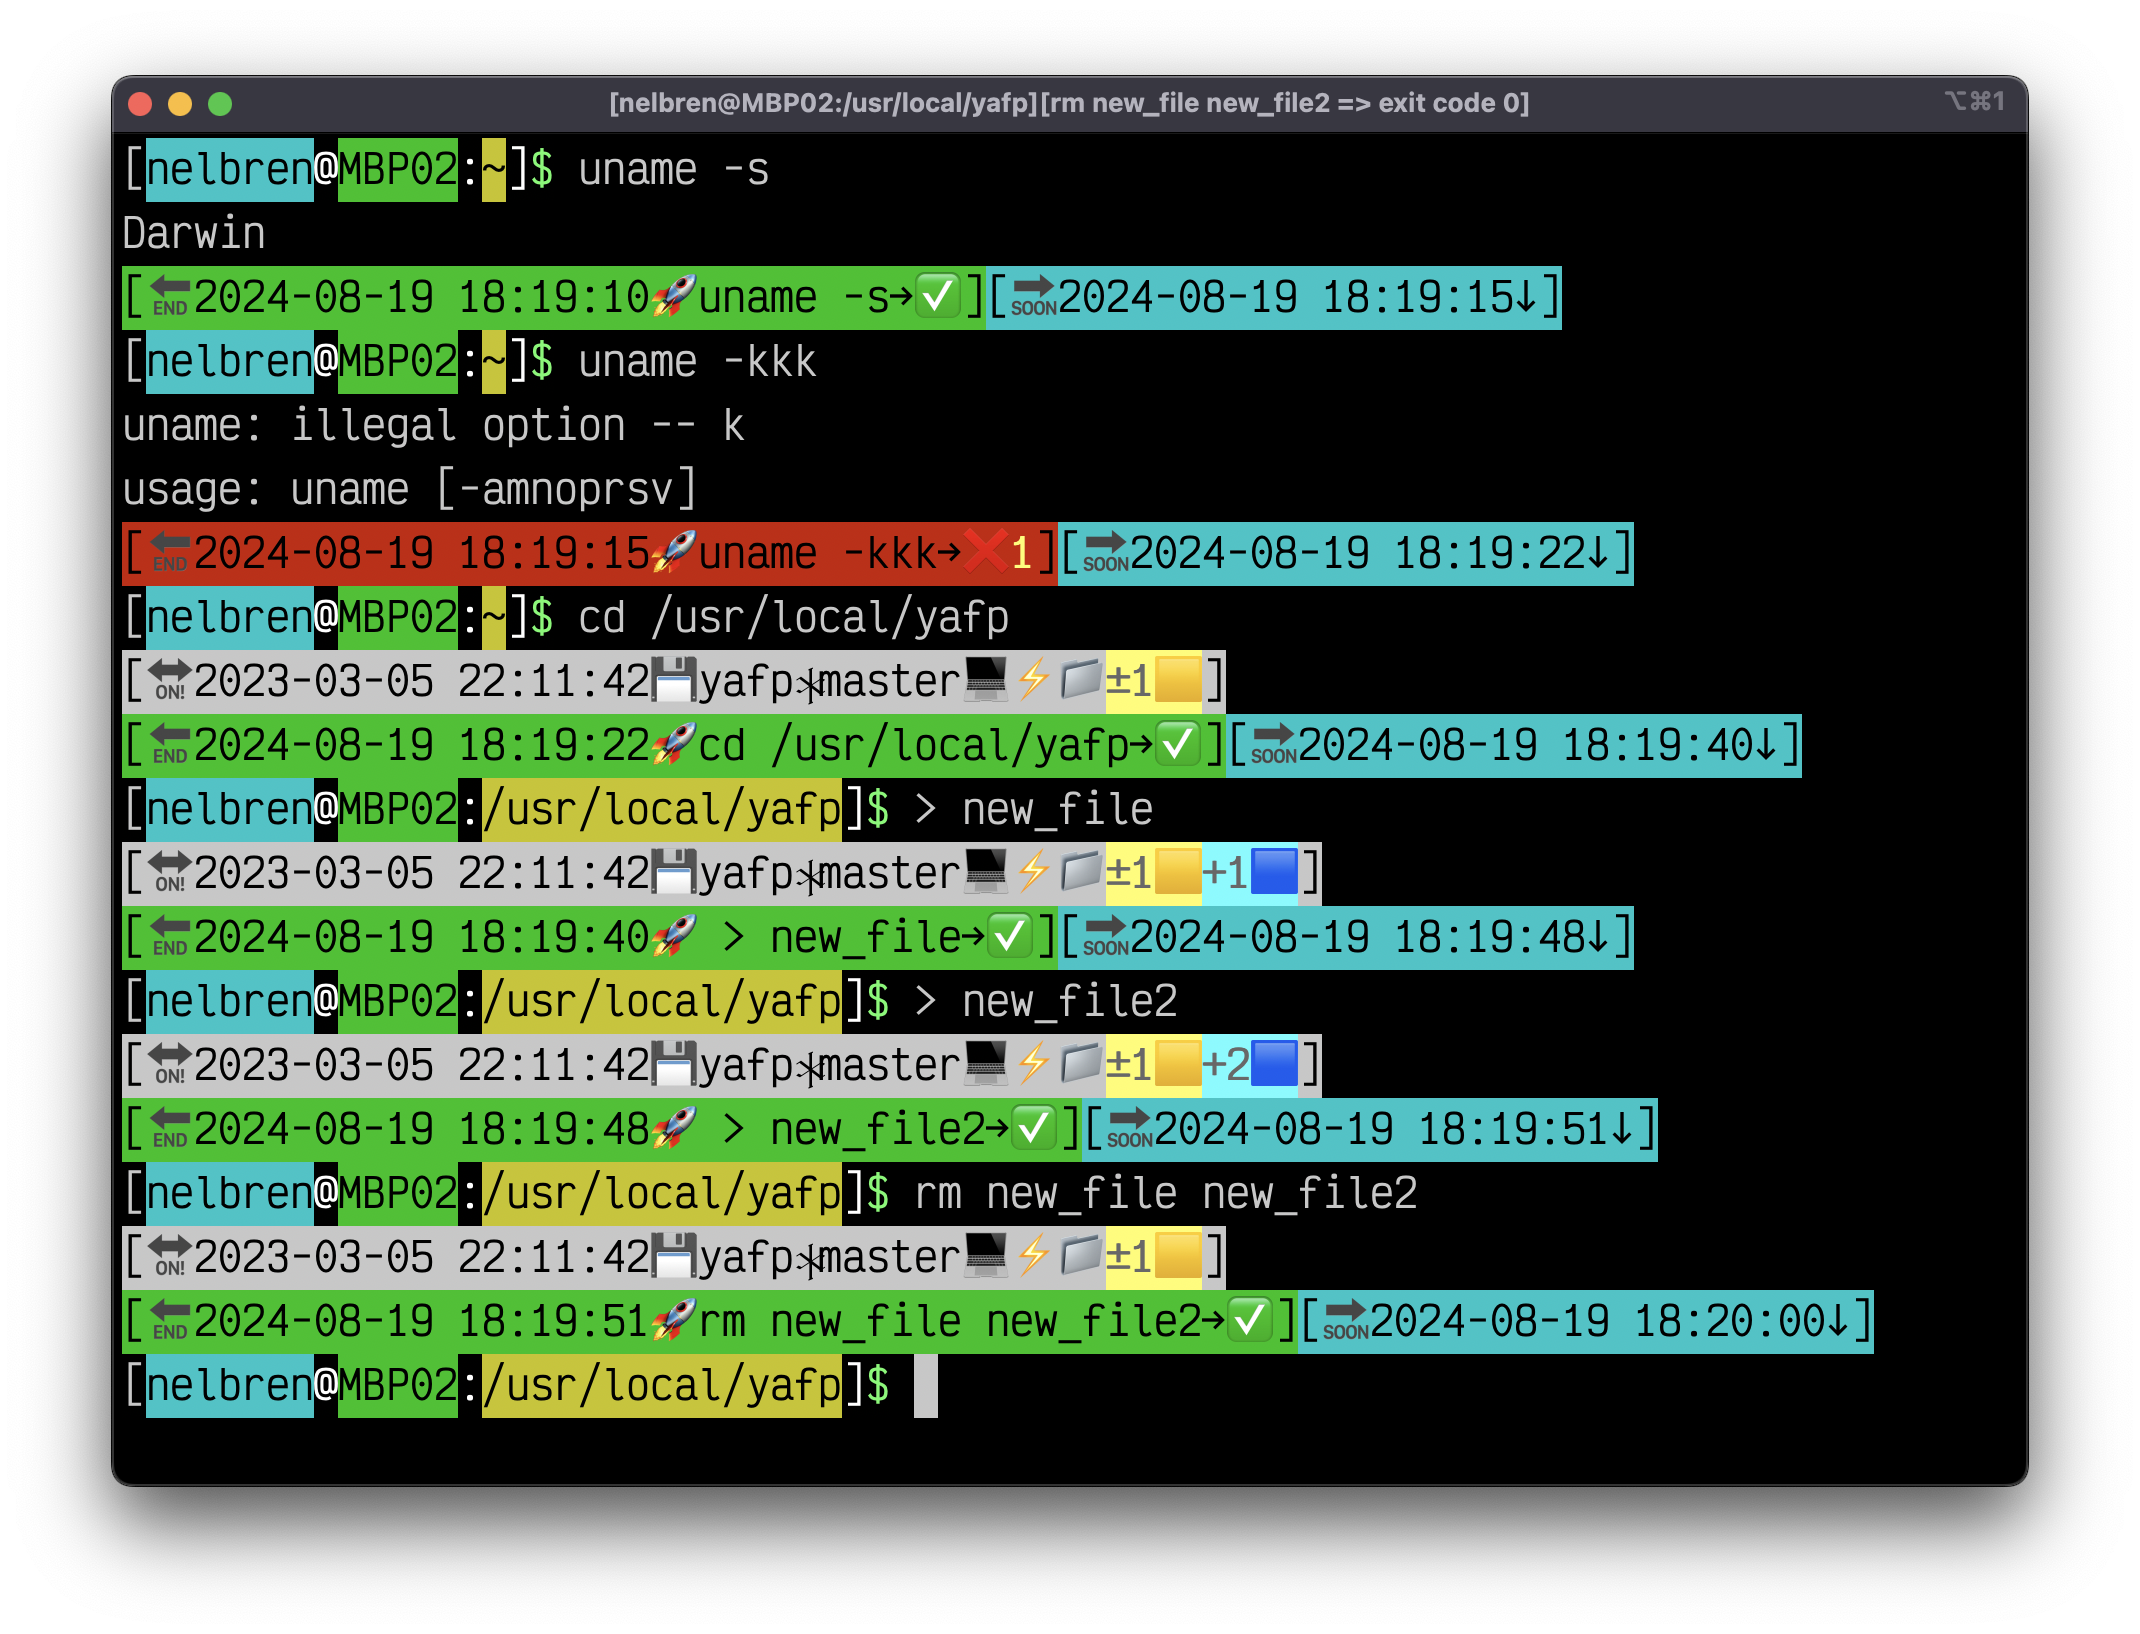The image size is (2140, 1634).
Task: Click the ON! arrow icon in first yafp line
Action: point(170,681)
